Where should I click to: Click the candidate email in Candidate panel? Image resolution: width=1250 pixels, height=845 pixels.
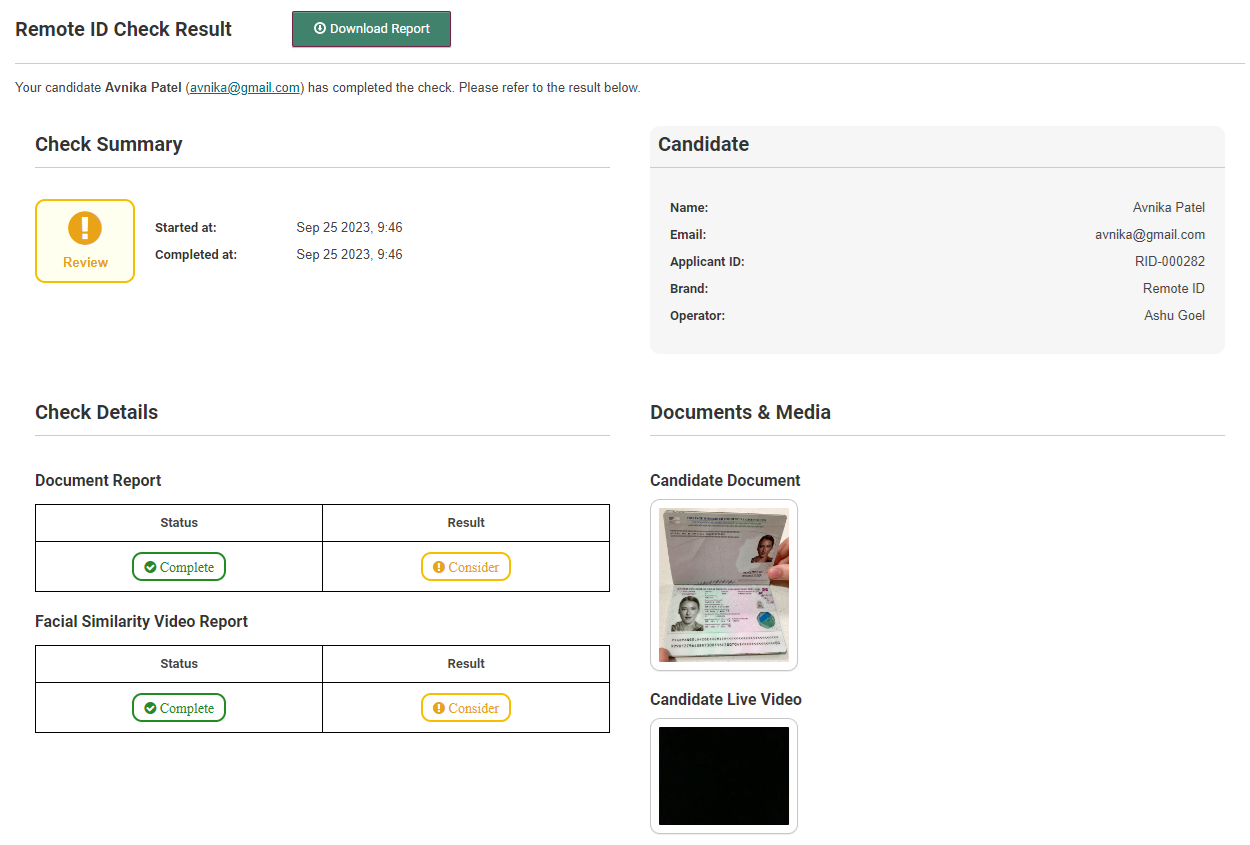point(1150,235)
